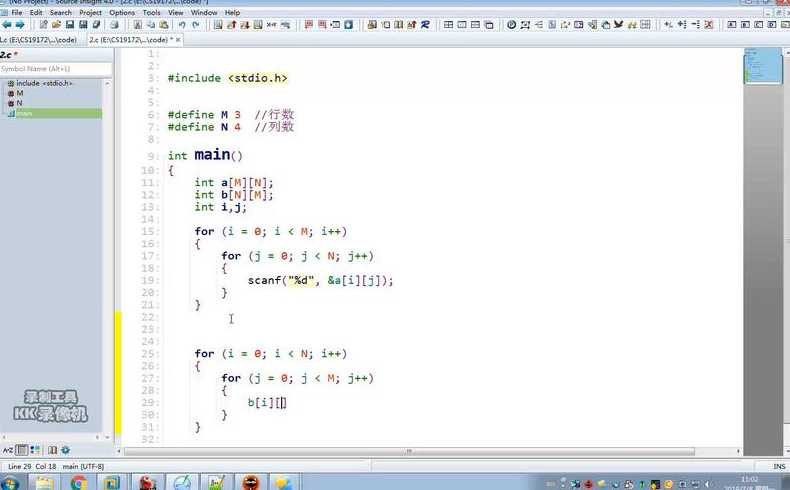Click the Go Back arrow icon

(x=7, y=24)
